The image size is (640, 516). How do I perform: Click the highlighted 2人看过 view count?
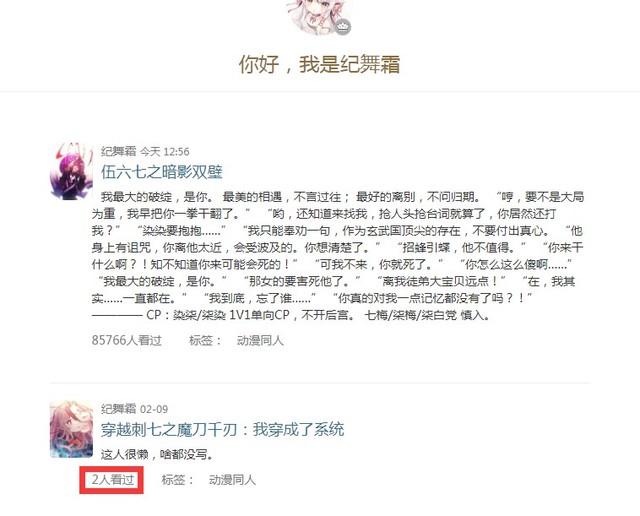(x=113, y=480)
